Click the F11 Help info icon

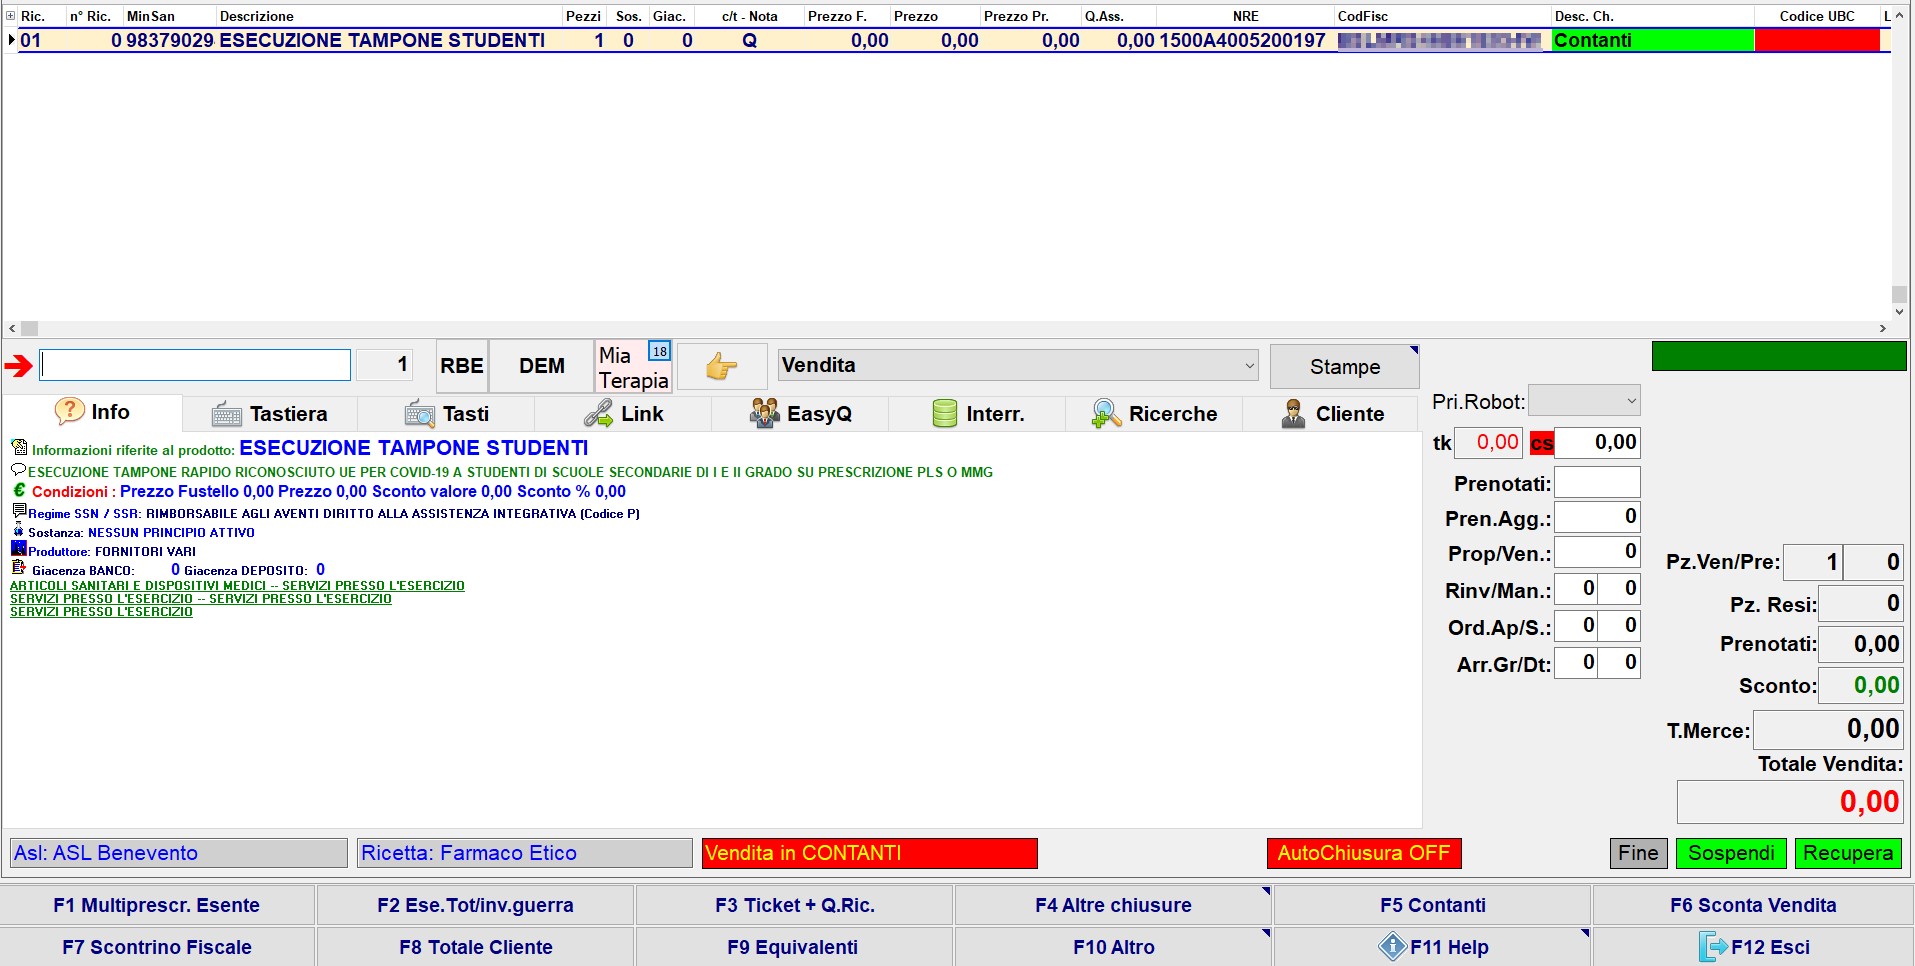(x=1392, y=946)
